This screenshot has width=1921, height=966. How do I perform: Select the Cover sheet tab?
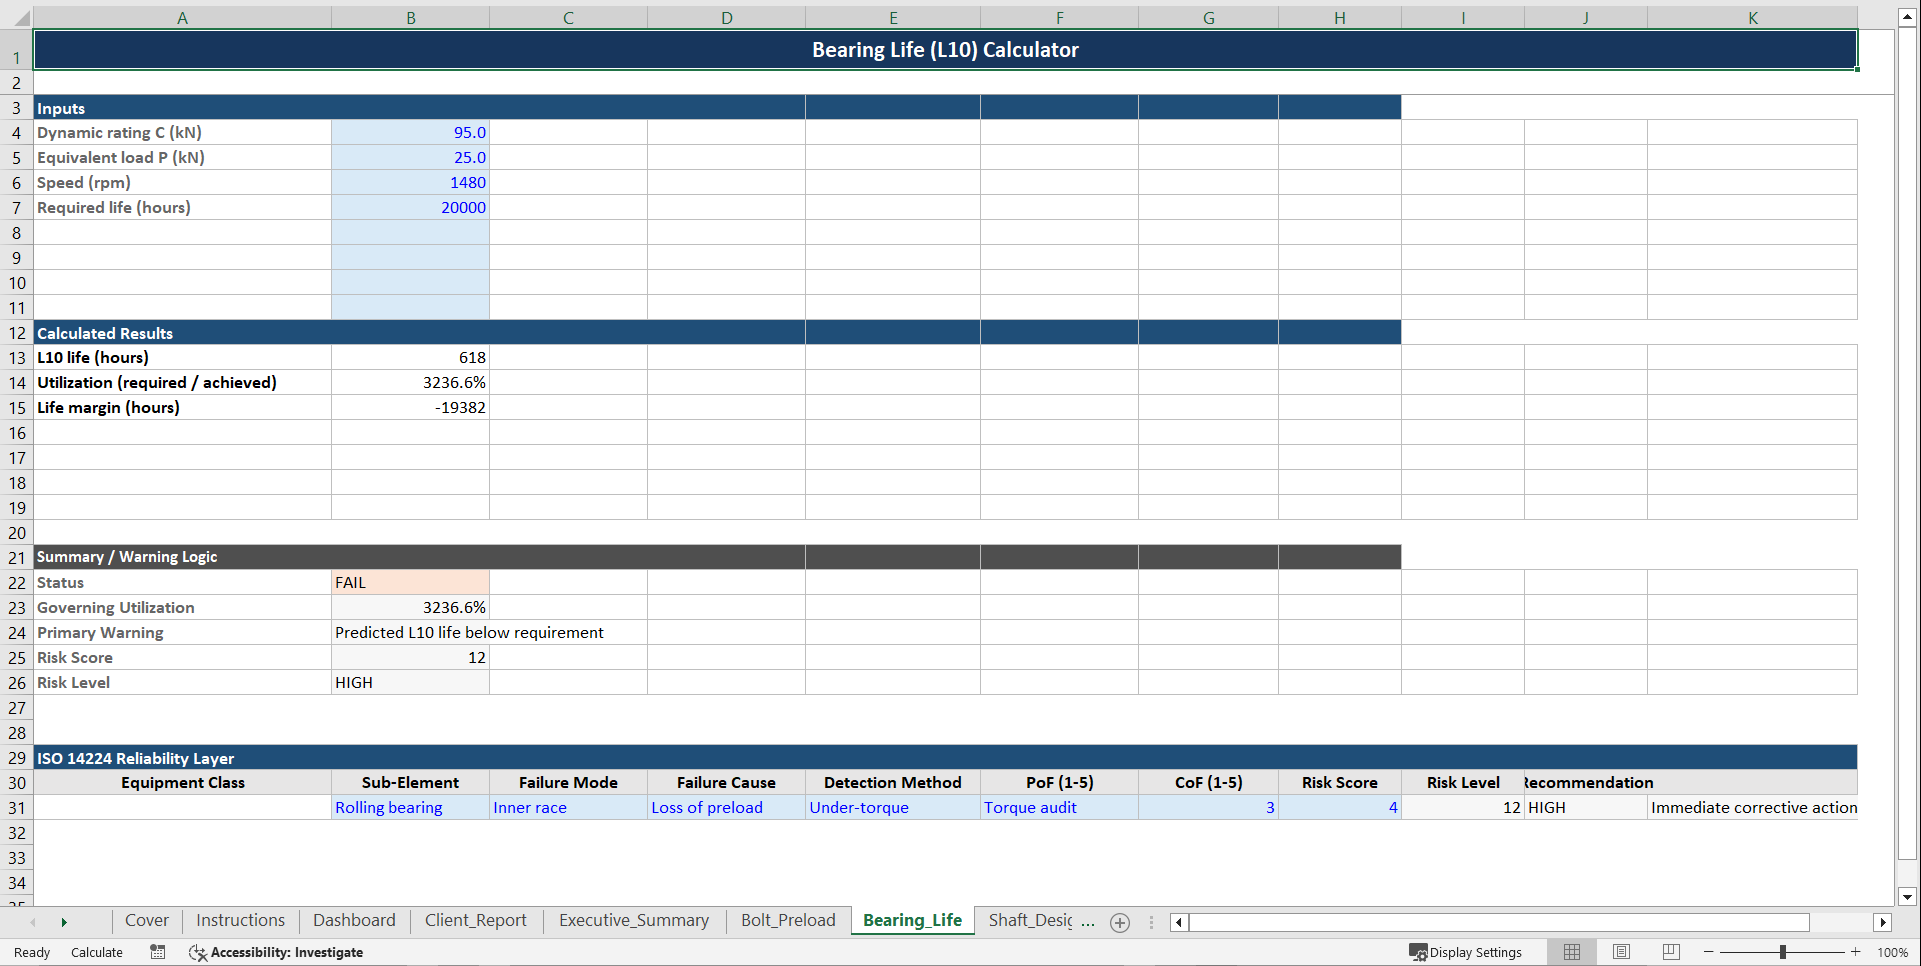146,920
